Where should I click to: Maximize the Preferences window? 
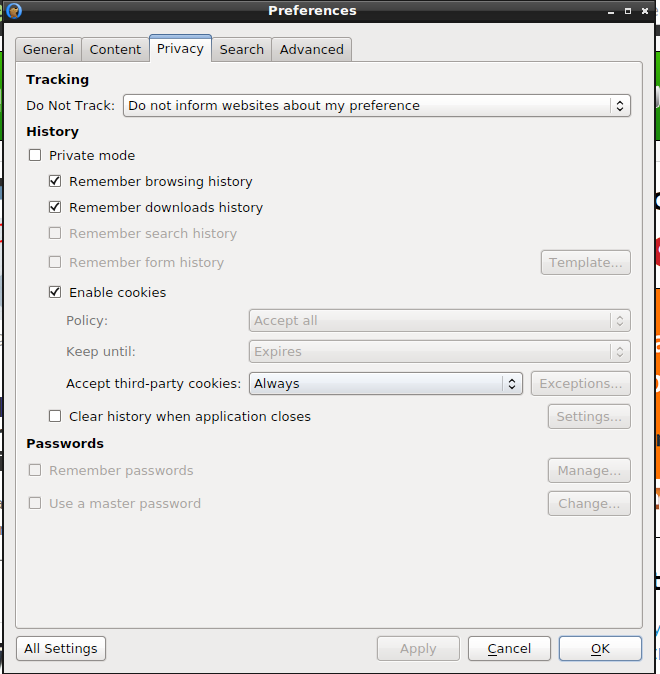628,11
